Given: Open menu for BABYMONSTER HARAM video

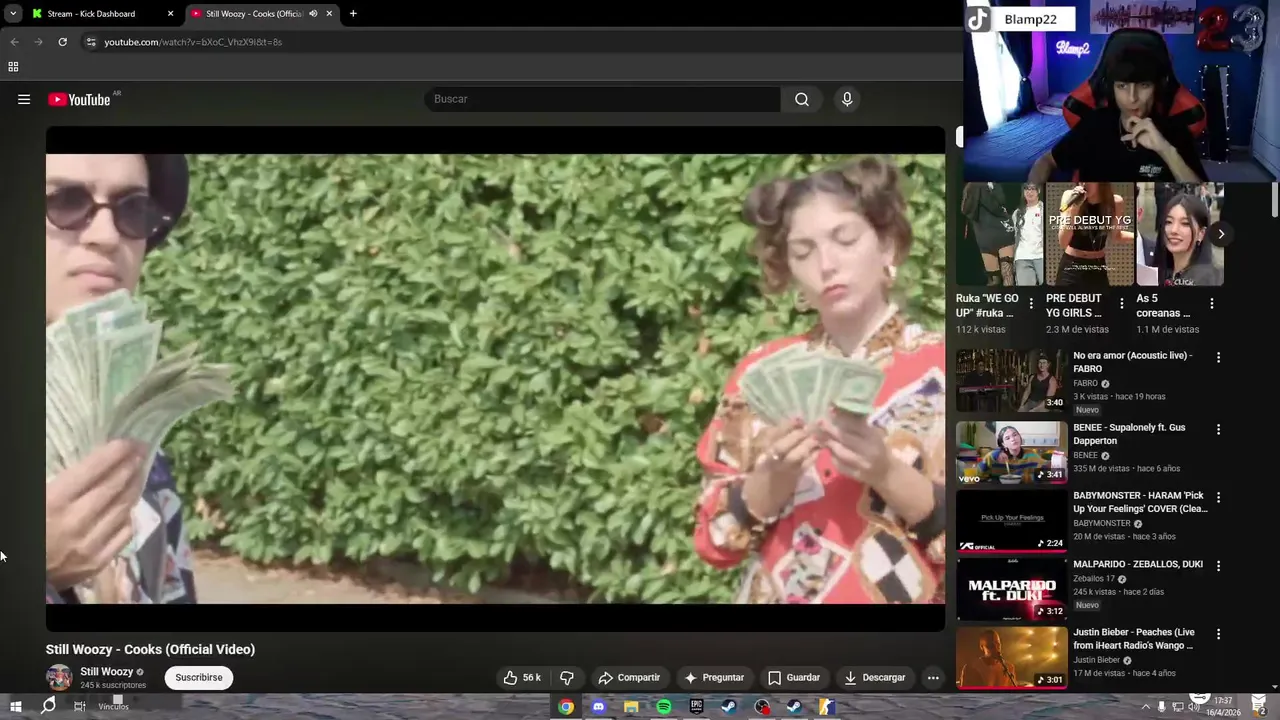Looking at the screenshot, I should click(x=1218, y=497).
